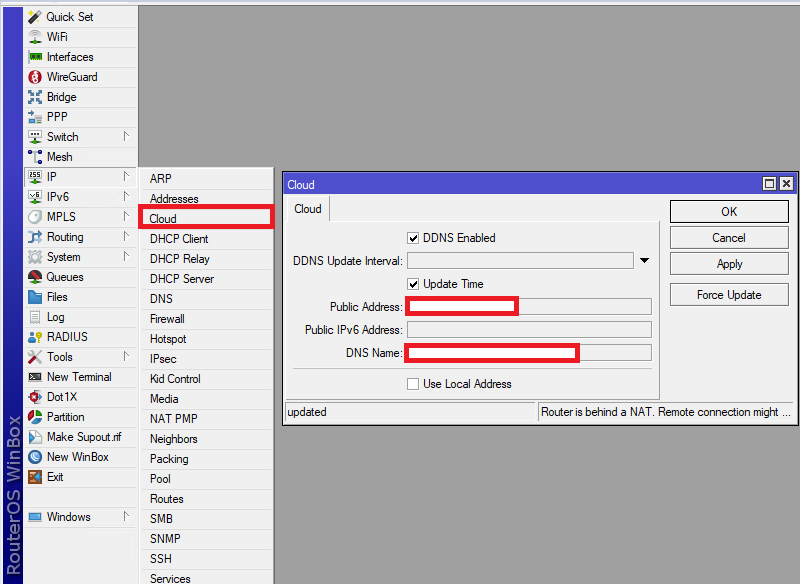Click the 'Router is behind a NAT' status message

pyautogui.click(x=666, y=412)
